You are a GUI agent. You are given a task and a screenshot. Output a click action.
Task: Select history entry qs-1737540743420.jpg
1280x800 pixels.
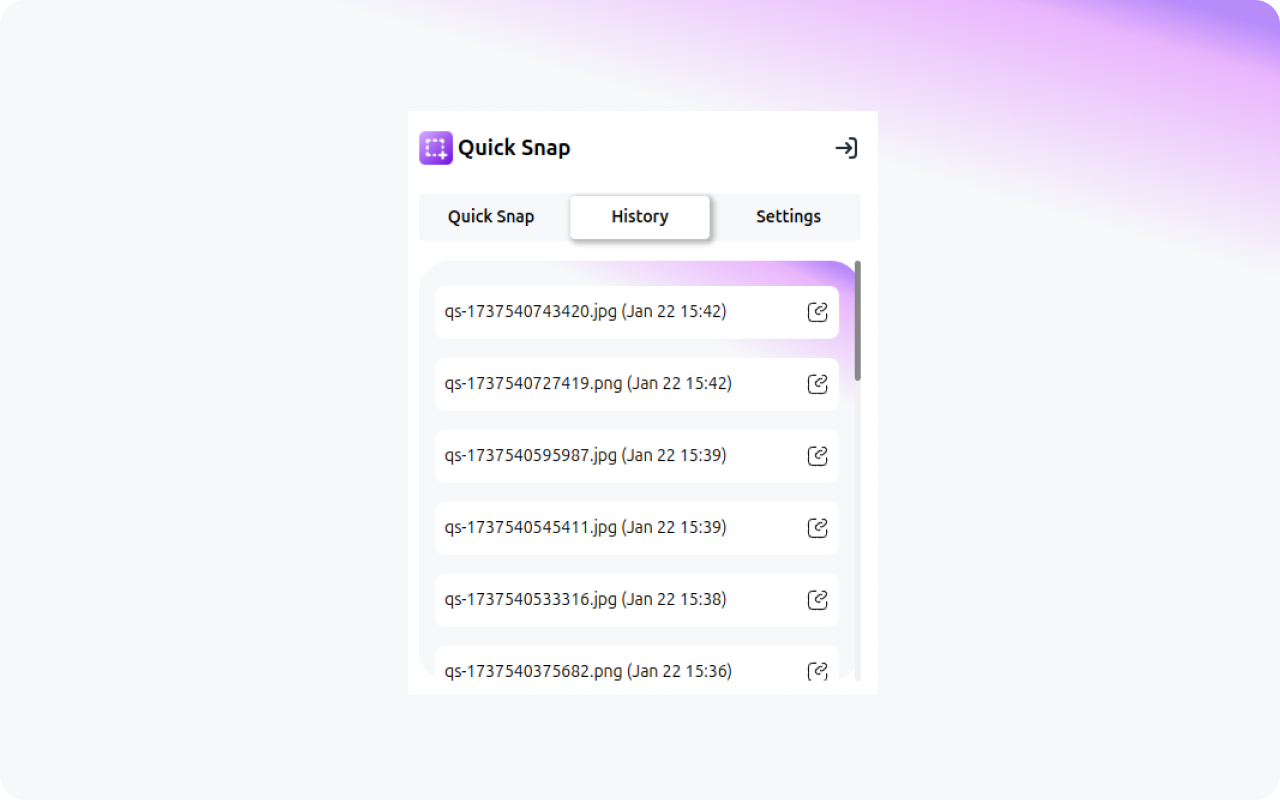pos(585,312)
